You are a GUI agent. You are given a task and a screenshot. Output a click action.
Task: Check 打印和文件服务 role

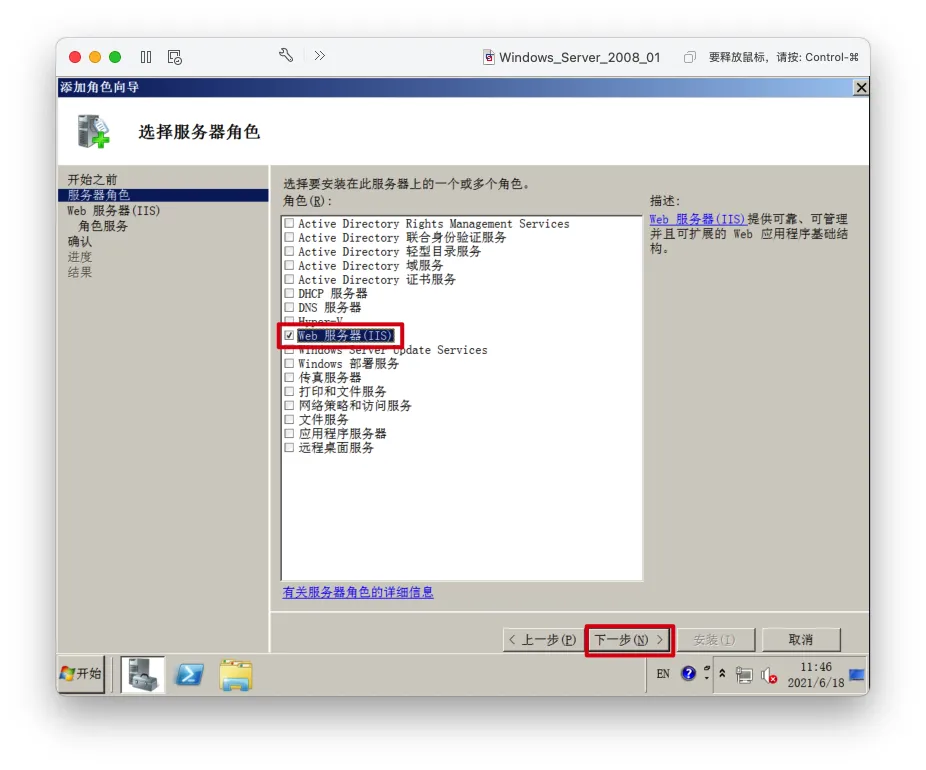pos(289,391)
